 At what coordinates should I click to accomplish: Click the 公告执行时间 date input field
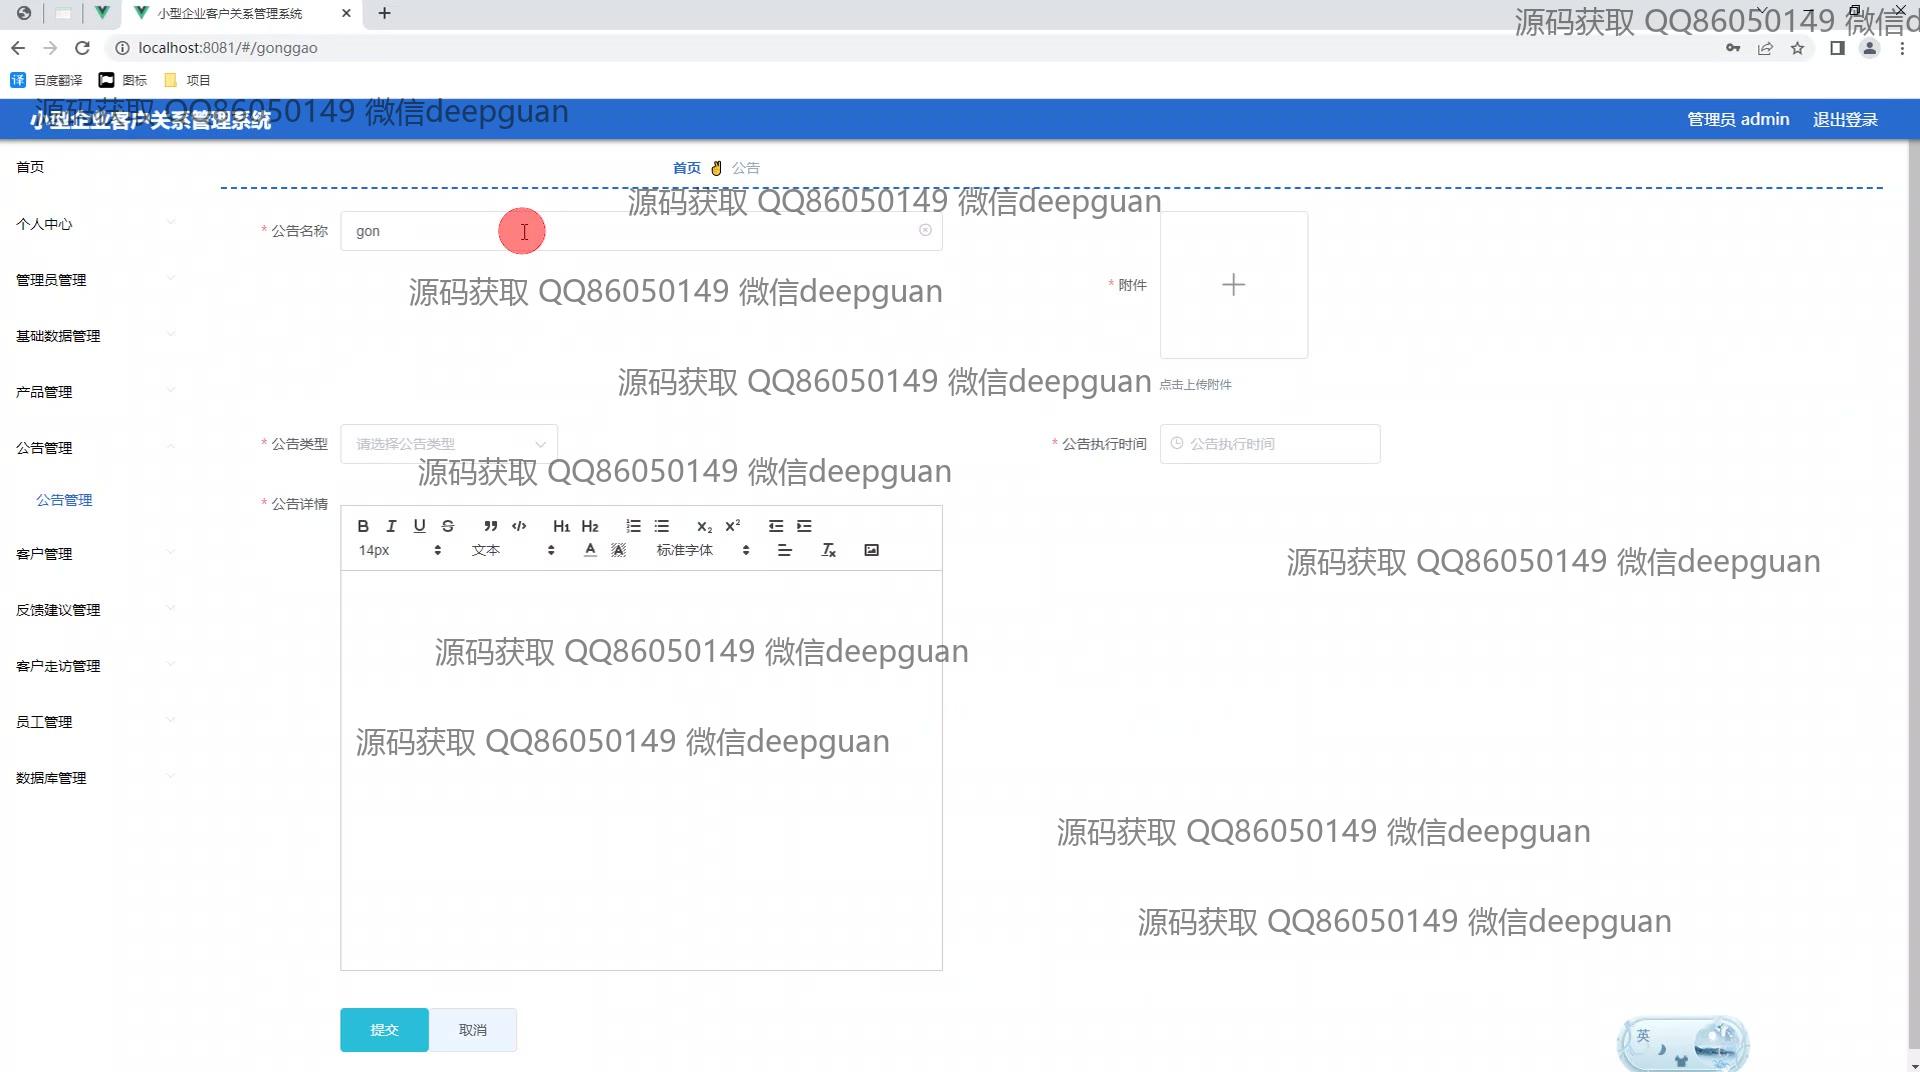click(1270, 444)
